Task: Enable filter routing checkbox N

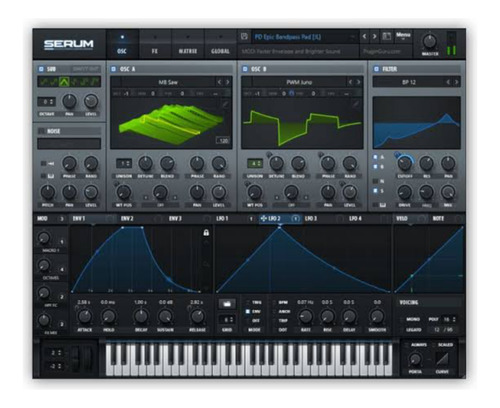Action: click(375, 181)
